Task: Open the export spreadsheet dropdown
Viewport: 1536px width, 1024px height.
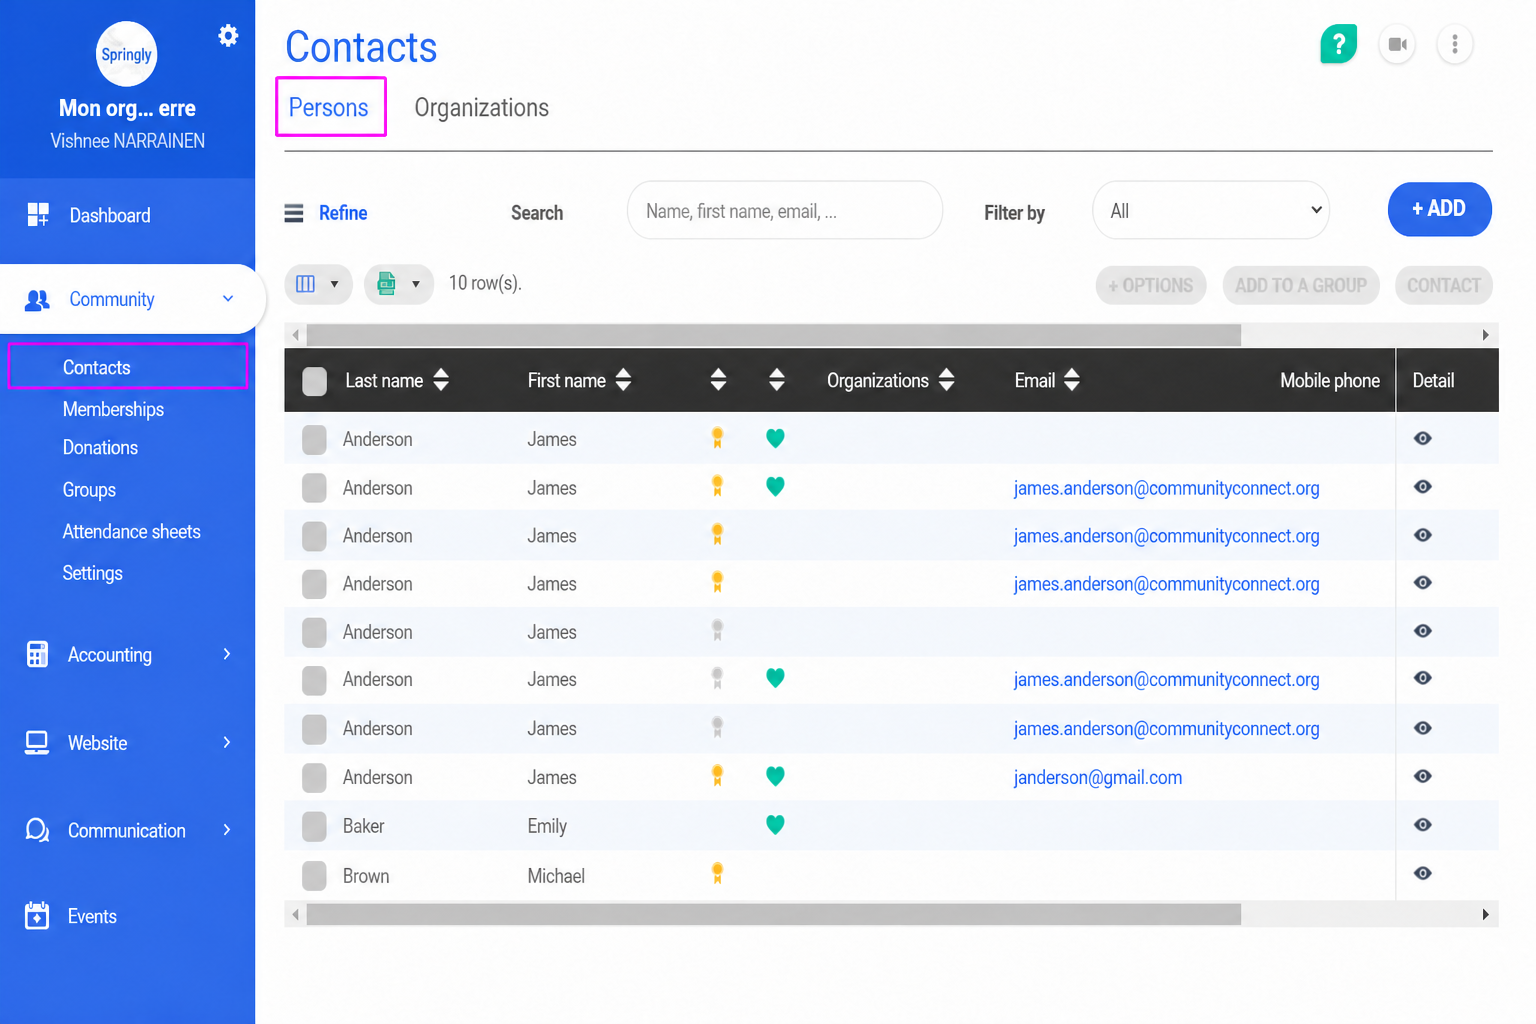Action: 398,284
